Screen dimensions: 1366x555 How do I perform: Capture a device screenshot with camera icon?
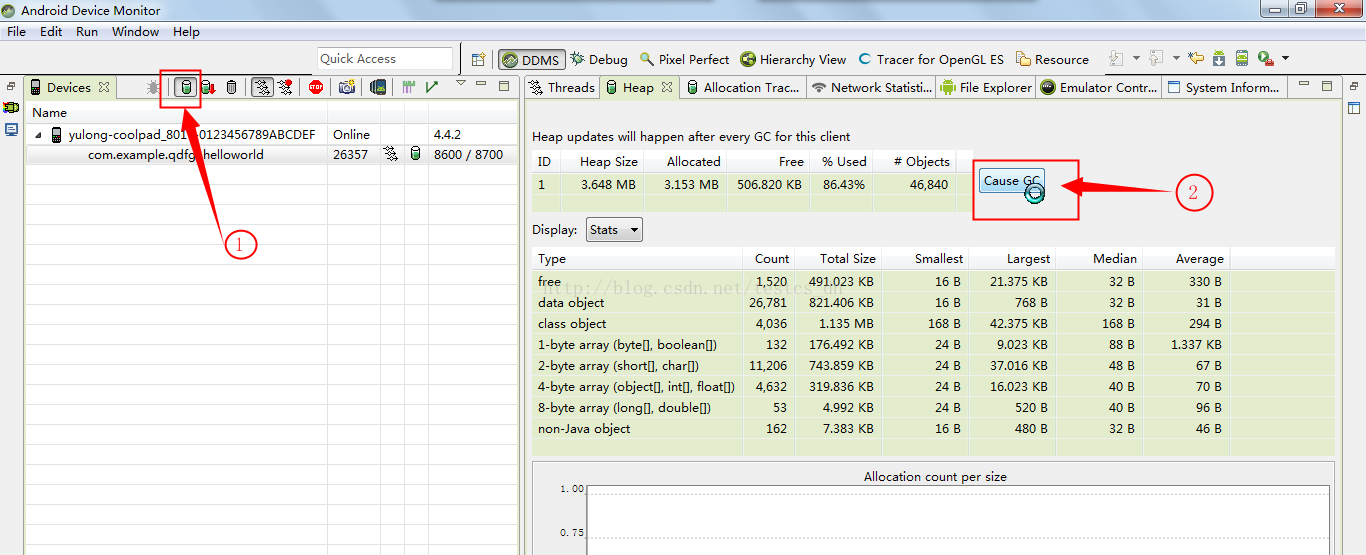[346, 88]
